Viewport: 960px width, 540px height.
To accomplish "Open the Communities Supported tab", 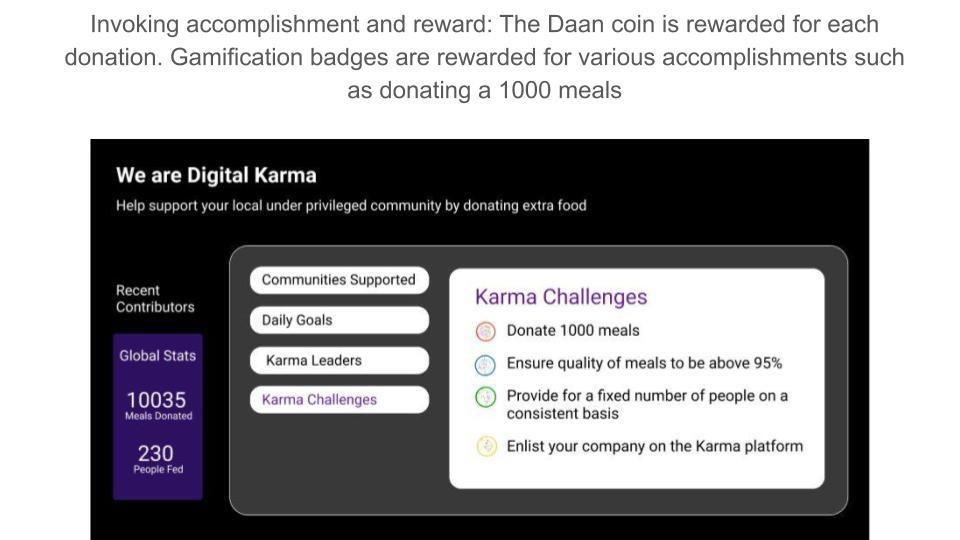I will 339,280.
